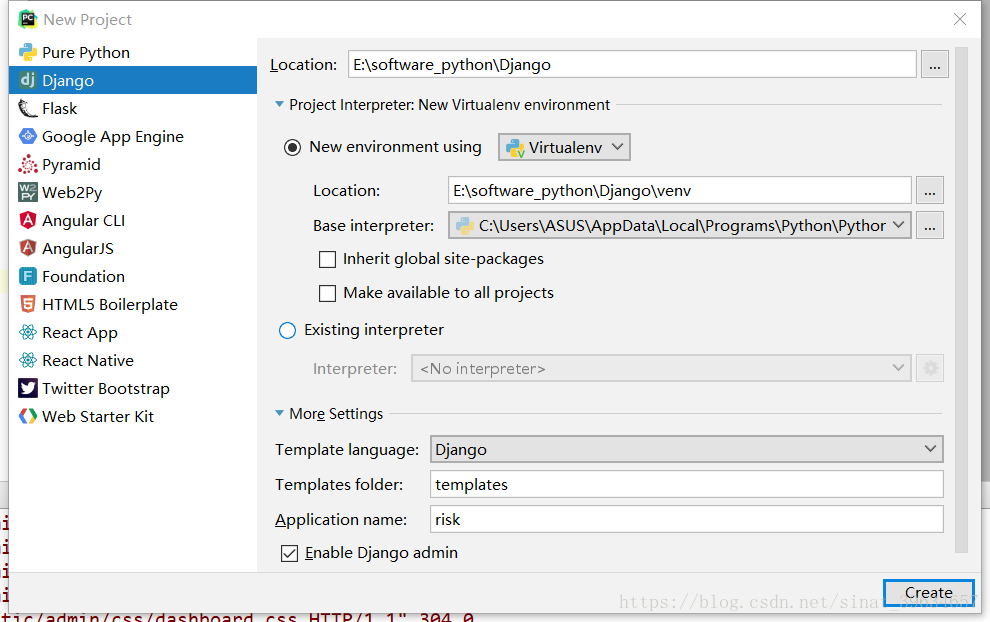990x622 pixels.
Task: Select the Web2Py icon
Action: pyautogui.click(x=28, y=192)
